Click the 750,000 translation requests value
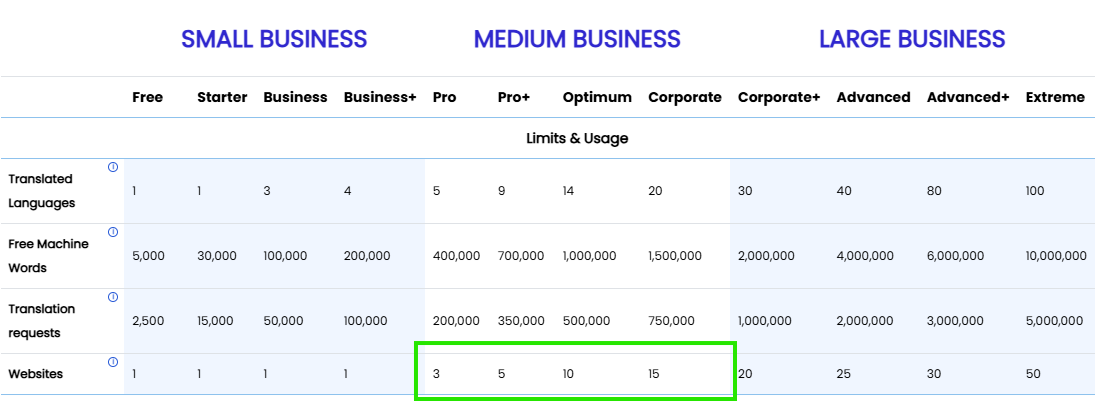1100x407 pixels. 671,321
